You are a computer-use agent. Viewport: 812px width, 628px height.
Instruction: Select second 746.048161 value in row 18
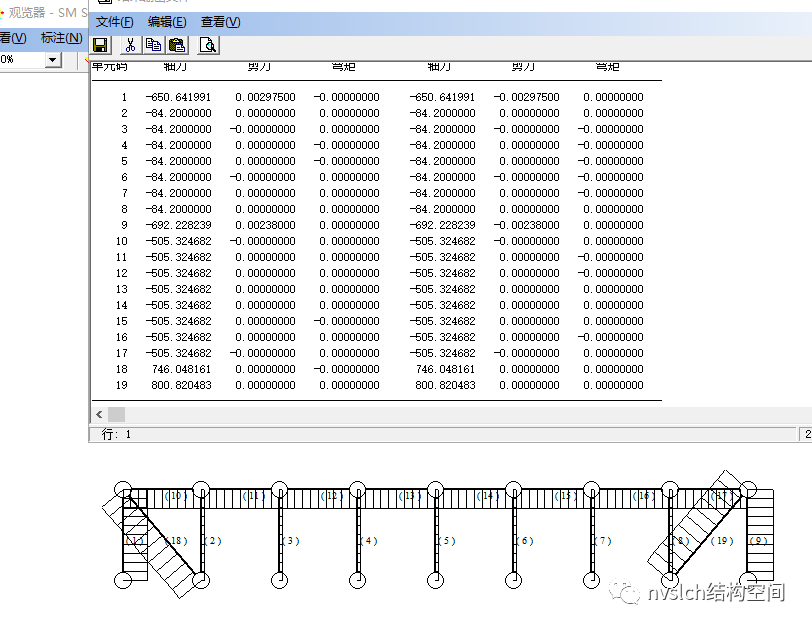(x=445, y=369)
